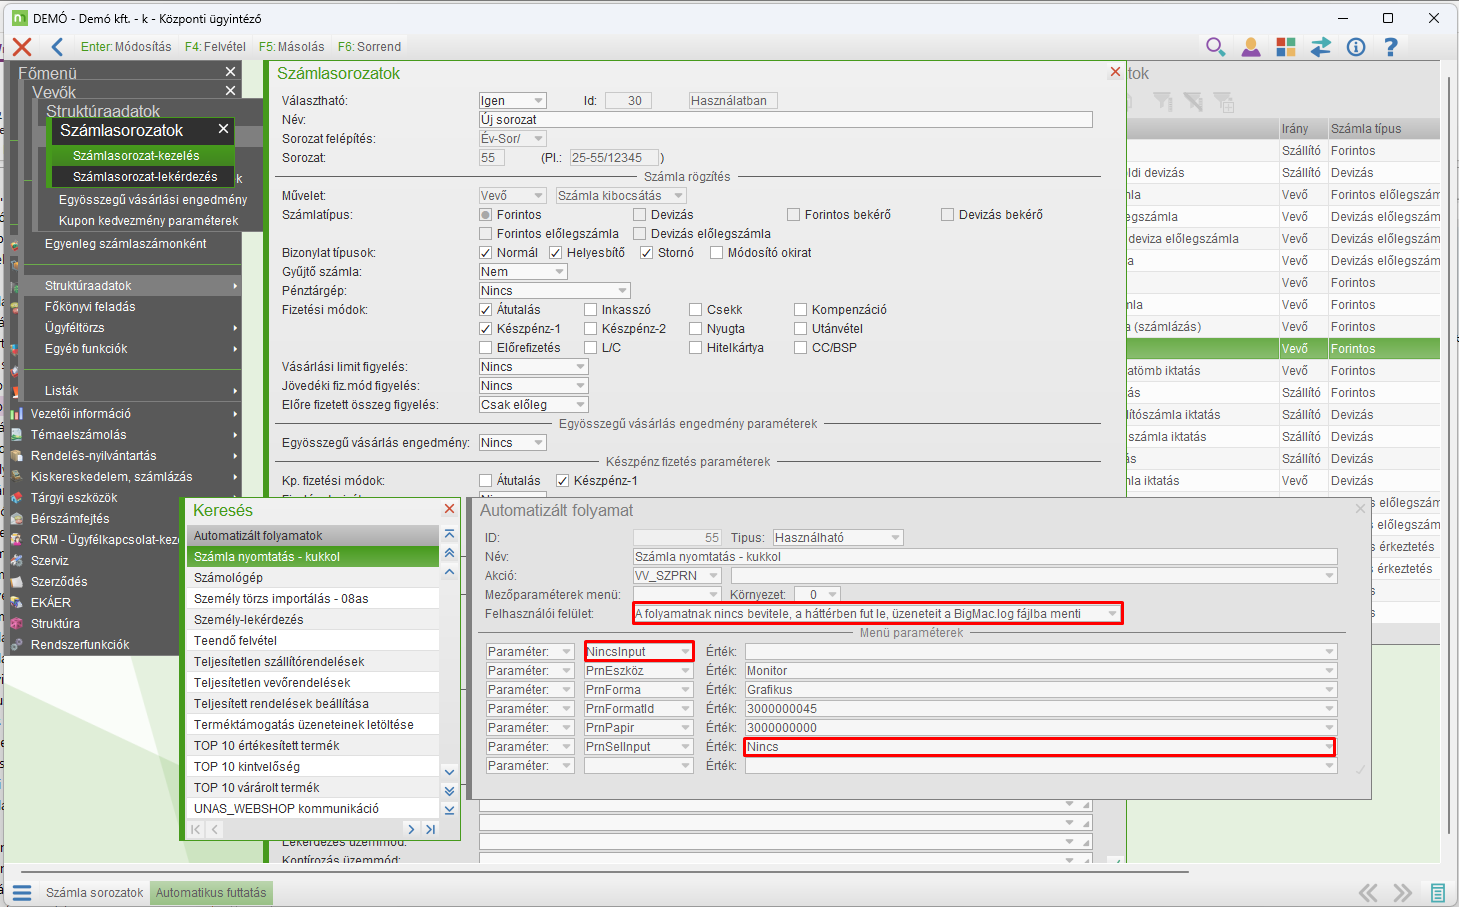Click the F4: Felvétel button

tap(215, 47)
